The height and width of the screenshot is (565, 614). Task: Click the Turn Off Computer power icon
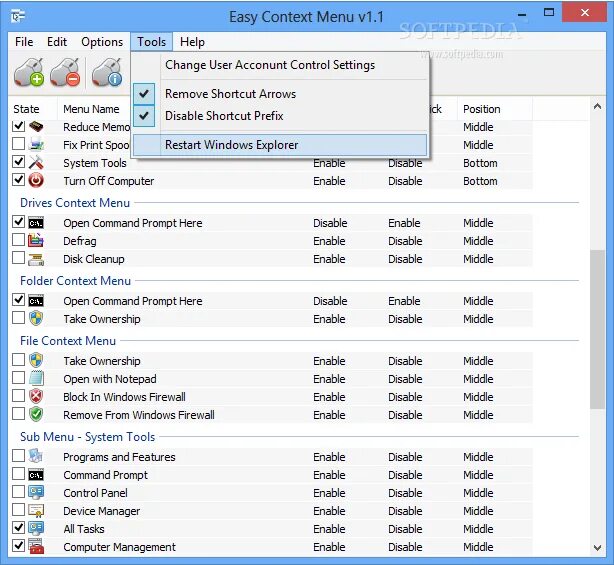click(36, 181)
